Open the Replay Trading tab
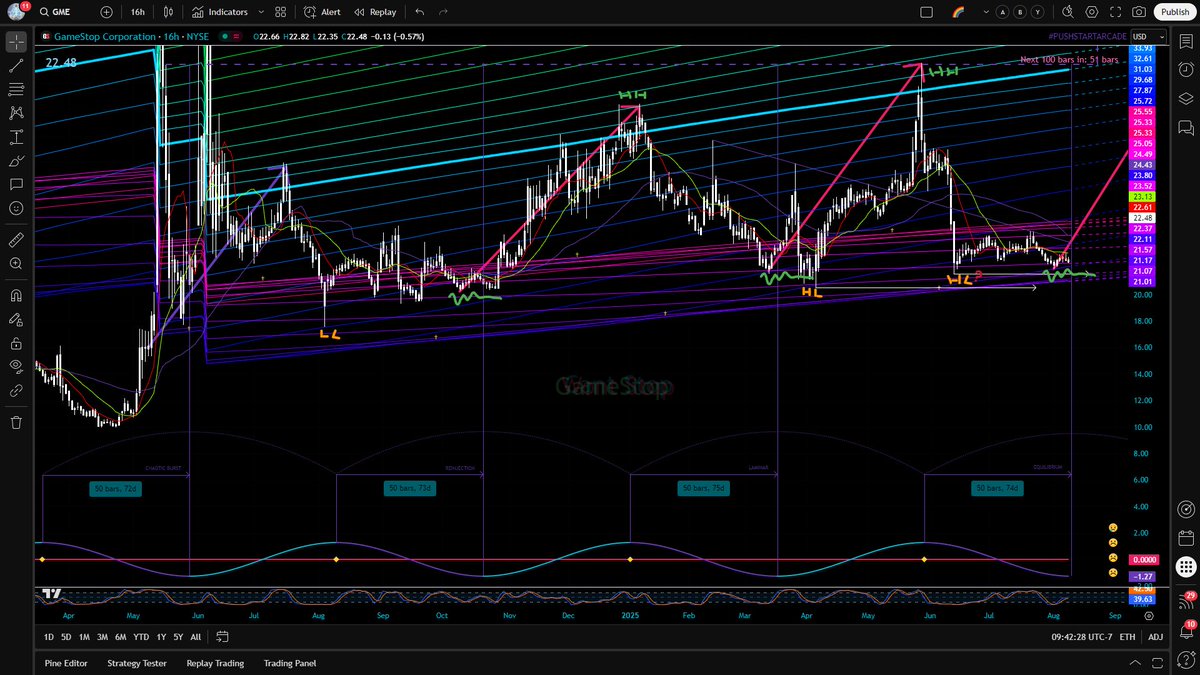Image resolution: width=1200 pixels, height=675 pixels. click(215, 663)
